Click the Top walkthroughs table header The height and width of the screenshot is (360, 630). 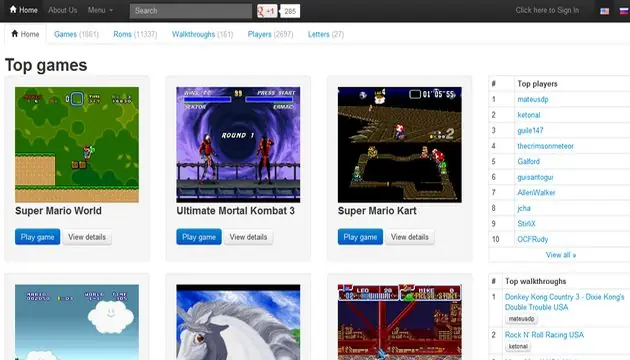(536, 281)
